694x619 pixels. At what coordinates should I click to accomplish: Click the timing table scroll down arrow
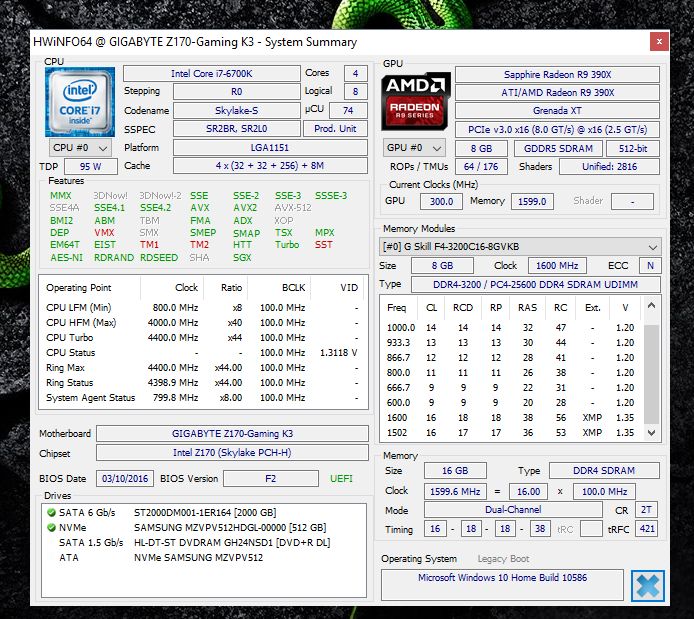(651, 433)
